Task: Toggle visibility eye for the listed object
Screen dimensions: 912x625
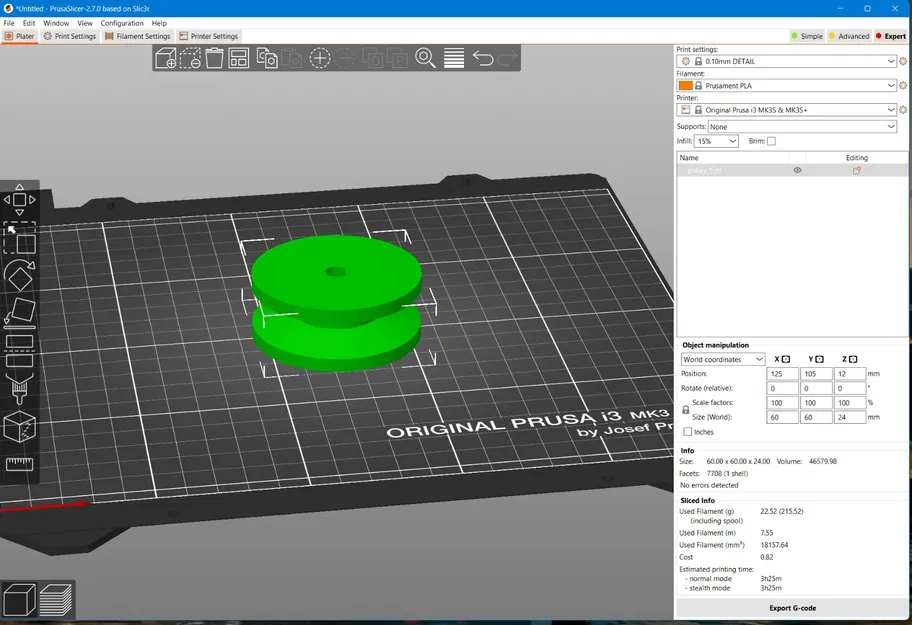Action: [x=797, y=171]
